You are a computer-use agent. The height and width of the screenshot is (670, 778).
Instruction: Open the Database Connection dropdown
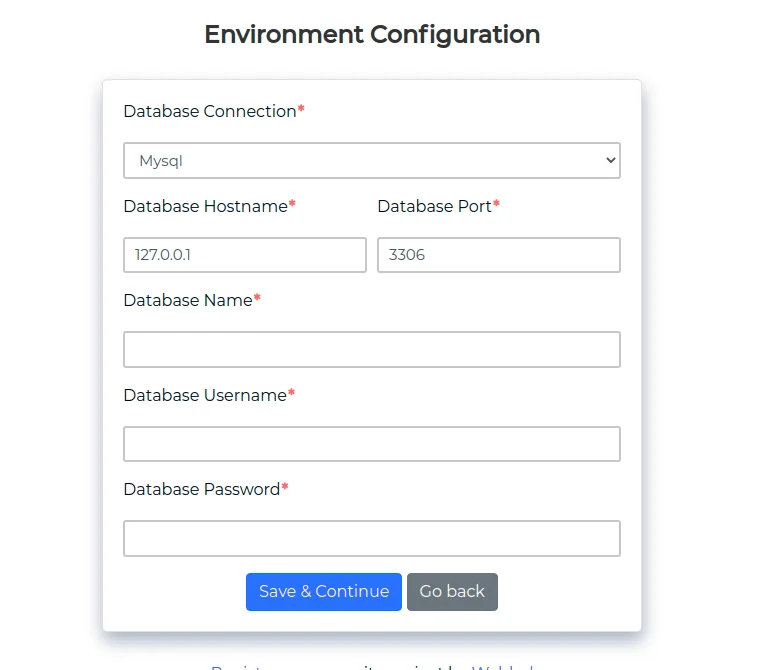coord(371,161)
